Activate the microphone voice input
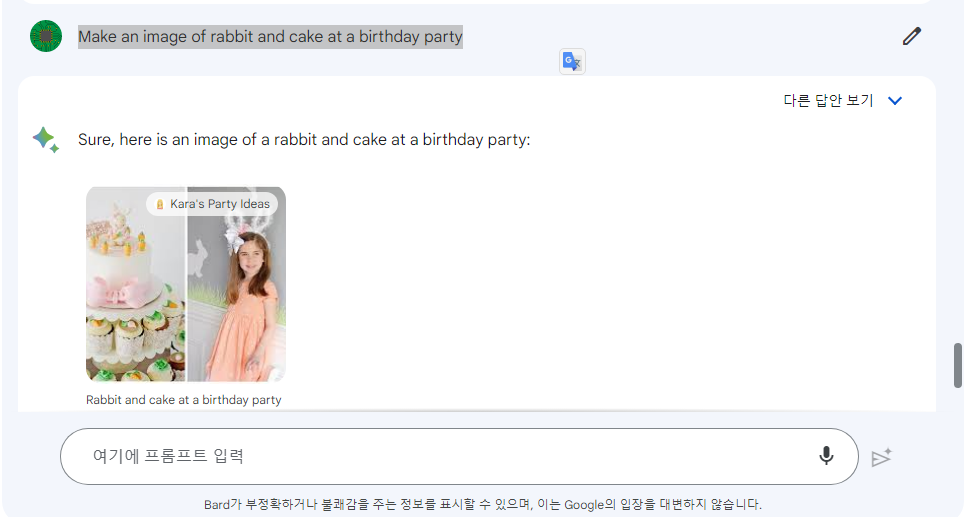The width and height of the screenshot is (966, 517). pyautogui.click(x=826, y=456)
